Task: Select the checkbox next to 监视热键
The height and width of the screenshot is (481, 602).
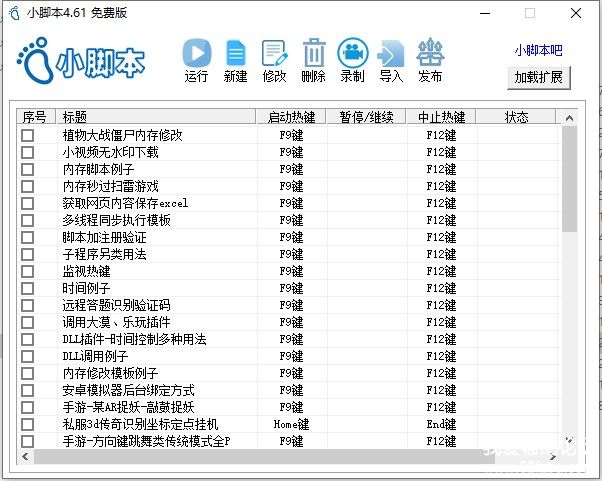Action: [x=28, y=271]
